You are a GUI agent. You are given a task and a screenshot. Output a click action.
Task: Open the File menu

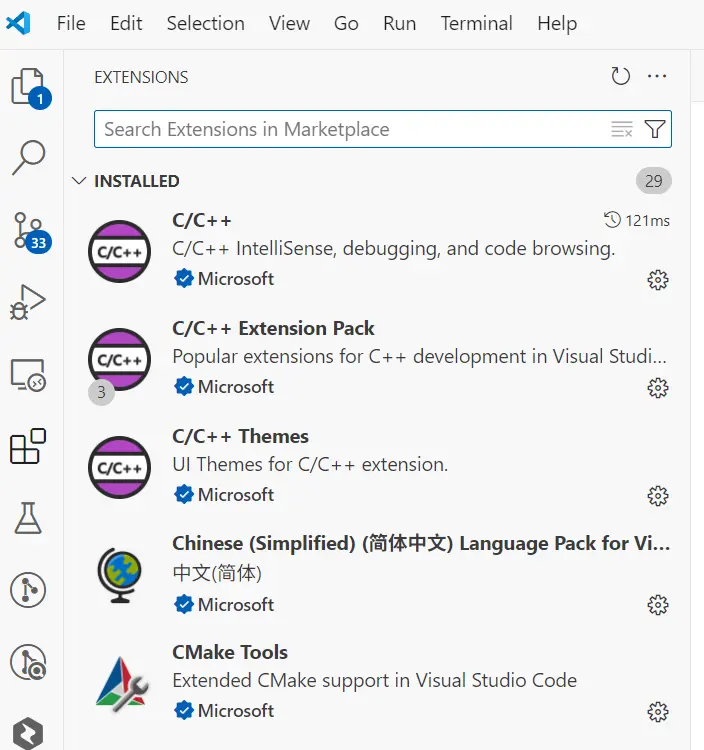point(71,23)
